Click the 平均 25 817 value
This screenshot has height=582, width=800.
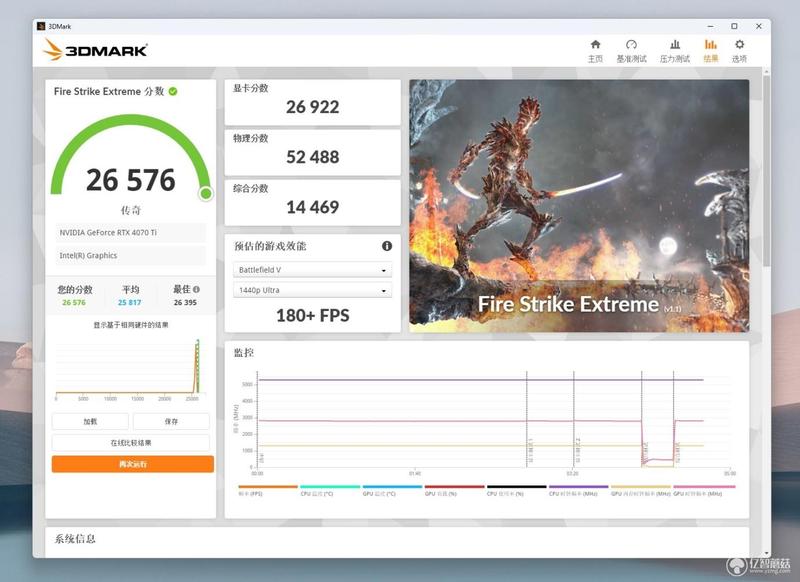130,302
